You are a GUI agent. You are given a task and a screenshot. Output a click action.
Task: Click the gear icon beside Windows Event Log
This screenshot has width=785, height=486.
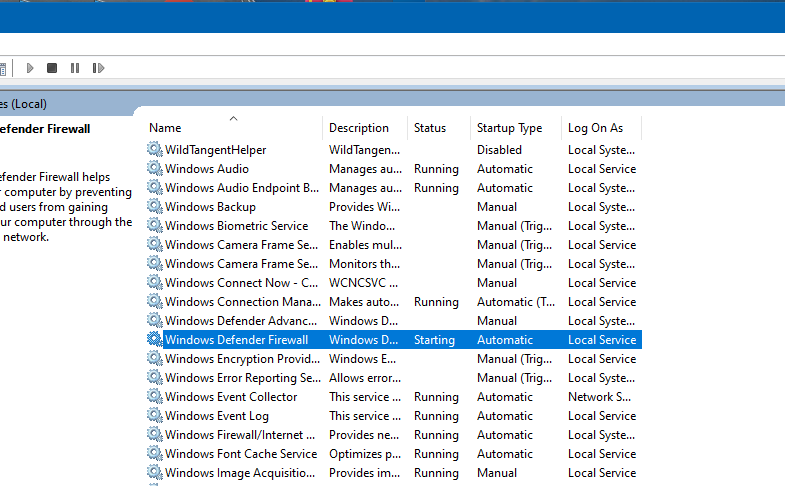pos(155,415)
